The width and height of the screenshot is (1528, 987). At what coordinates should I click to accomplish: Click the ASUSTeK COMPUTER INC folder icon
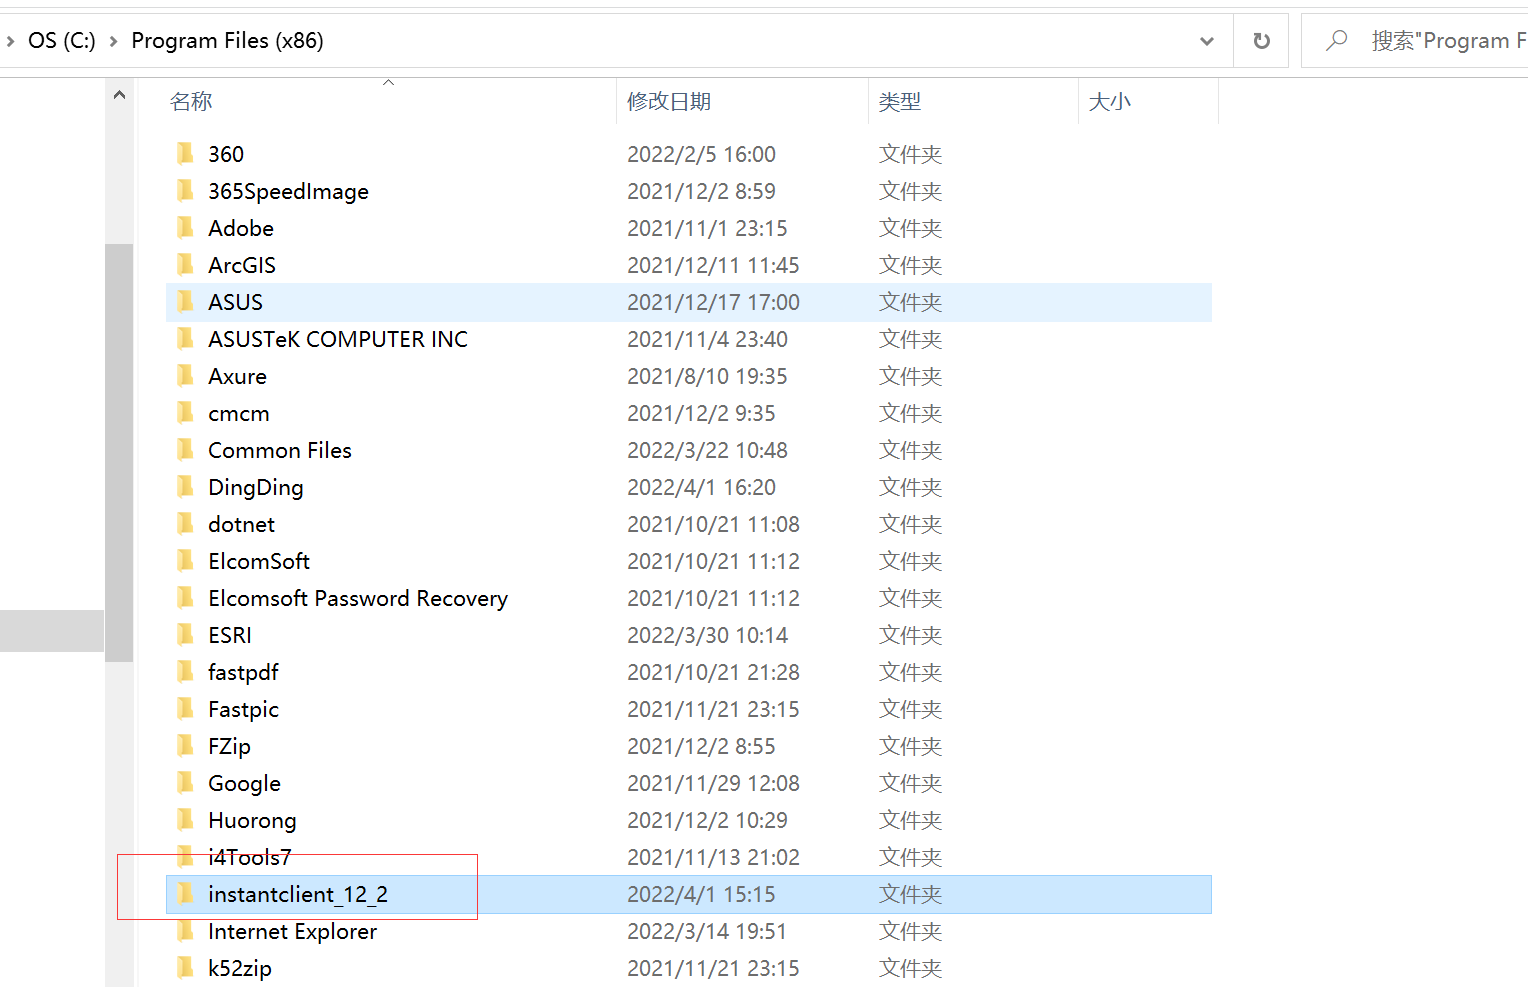point(186,338)
